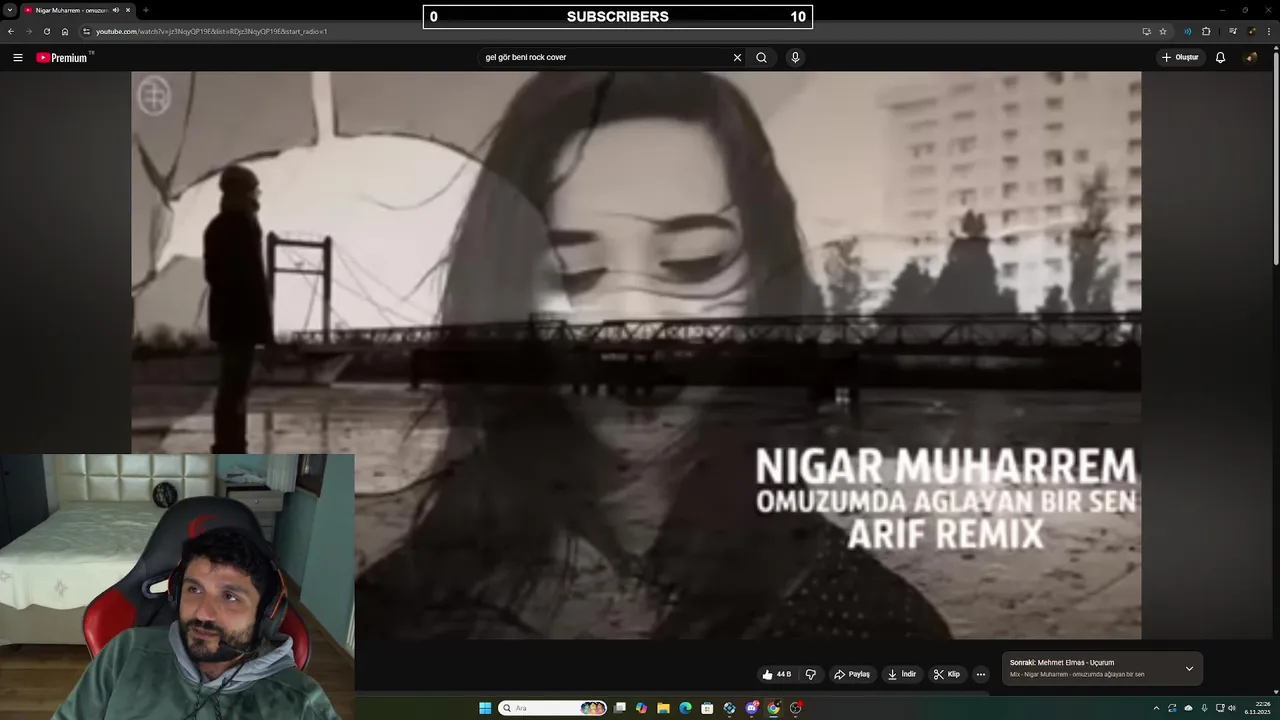
Task: Open more actions three-dot menu
Action: pyautogui.click(x=981, y=674)
